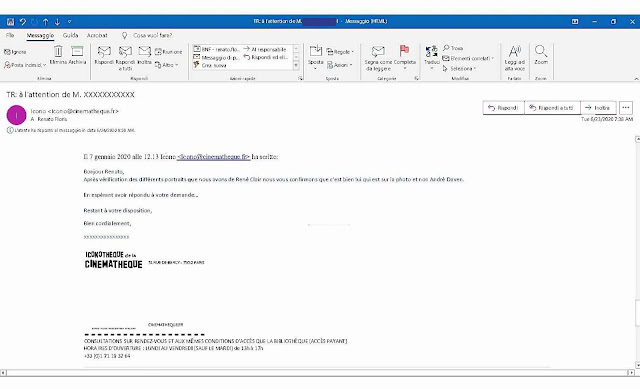Open the Seleziona dropdown
Screen dimensions: 640x389
tap(459, 69)
